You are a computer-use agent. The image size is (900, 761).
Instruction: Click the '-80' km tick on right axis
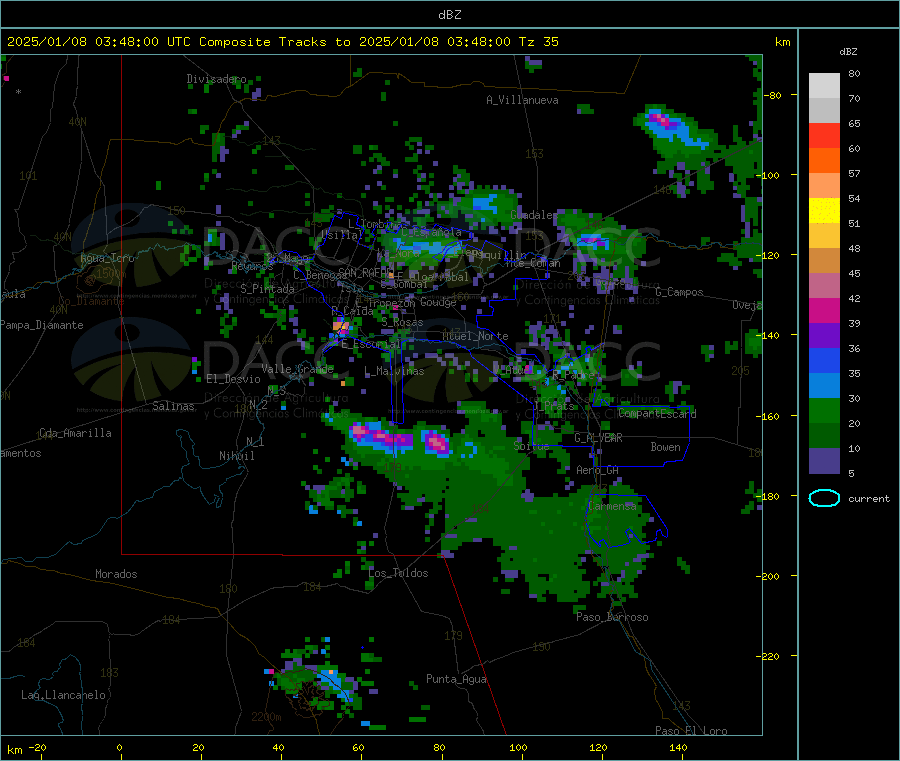tap(773, 95)
